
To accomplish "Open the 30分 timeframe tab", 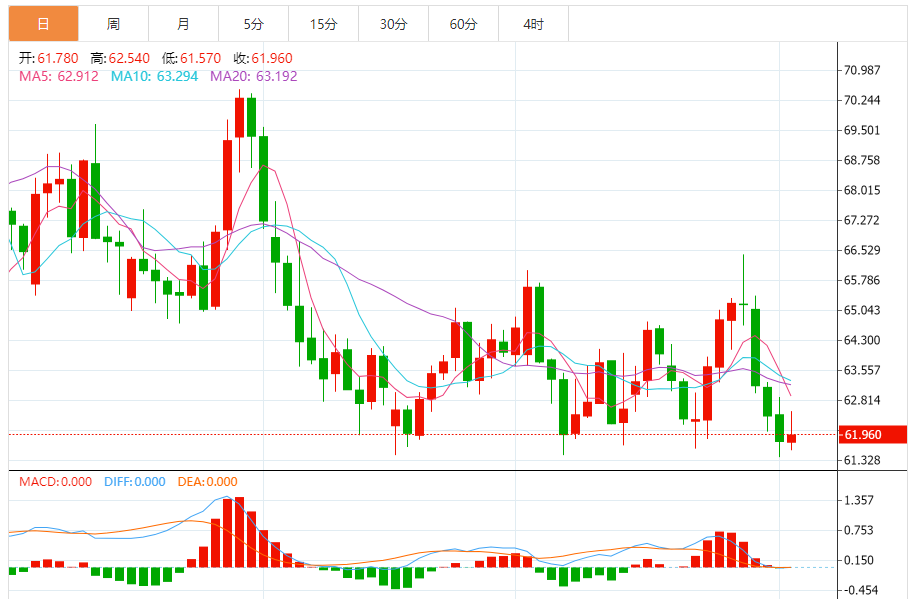I will (x=393, y=24).
